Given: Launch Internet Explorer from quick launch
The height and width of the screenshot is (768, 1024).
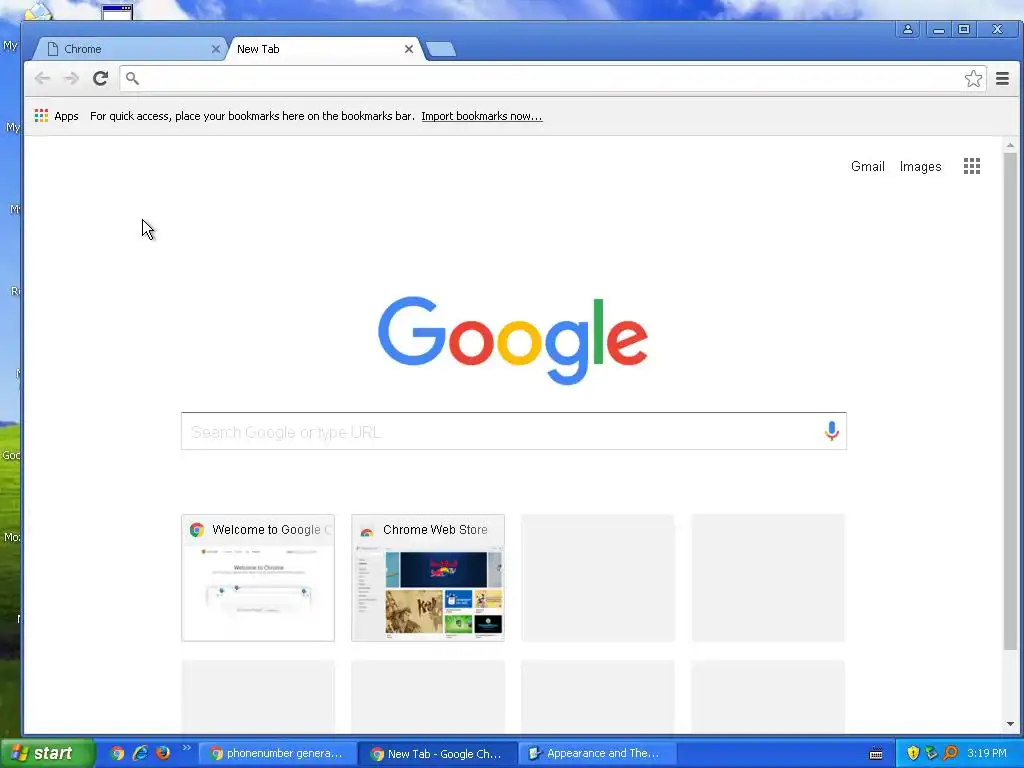Looking at the screenshot, I should coord(140,753).
